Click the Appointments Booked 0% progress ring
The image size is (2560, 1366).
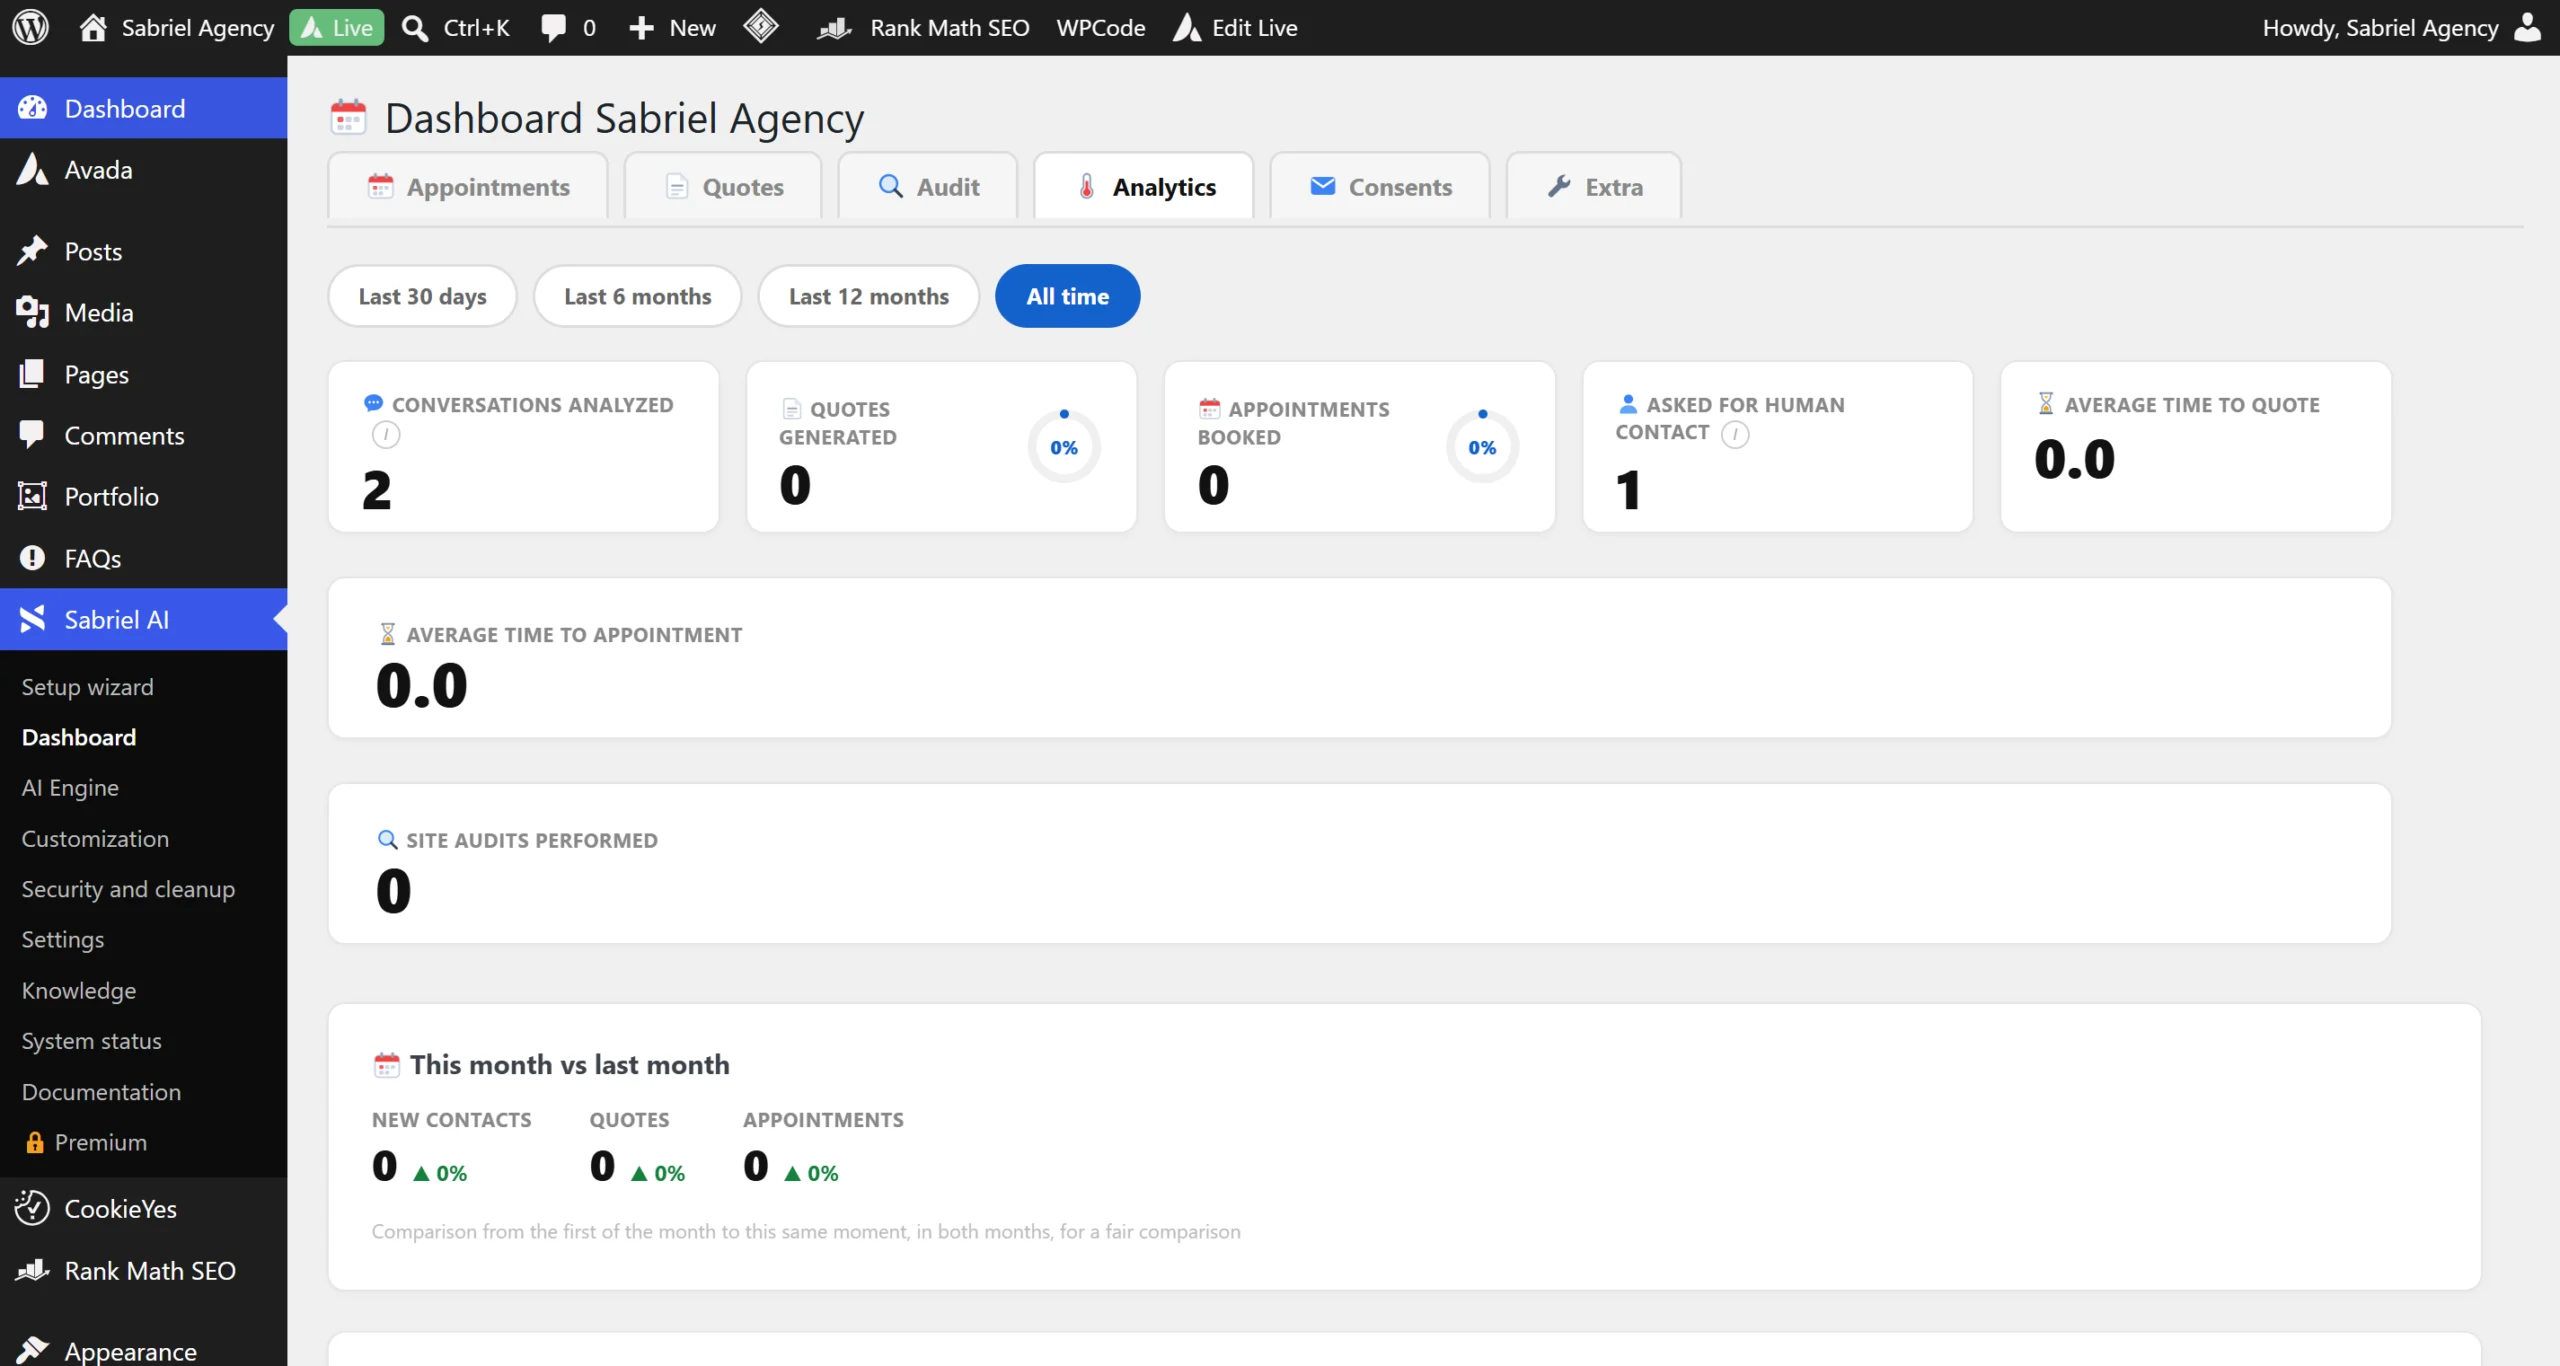tap(1482, 446)
